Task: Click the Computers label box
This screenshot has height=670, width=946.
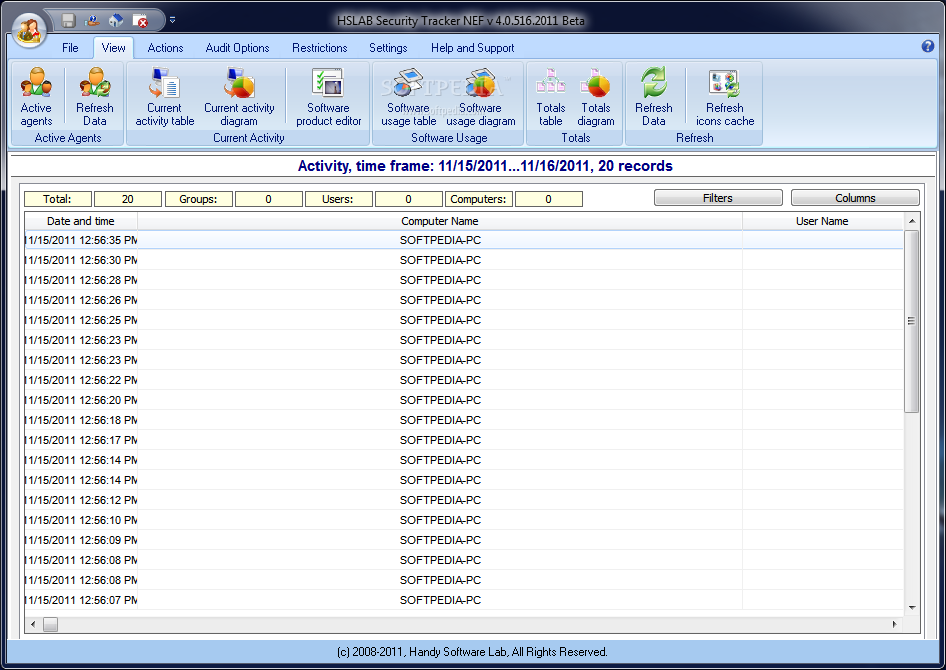Action: coord(478,199)
